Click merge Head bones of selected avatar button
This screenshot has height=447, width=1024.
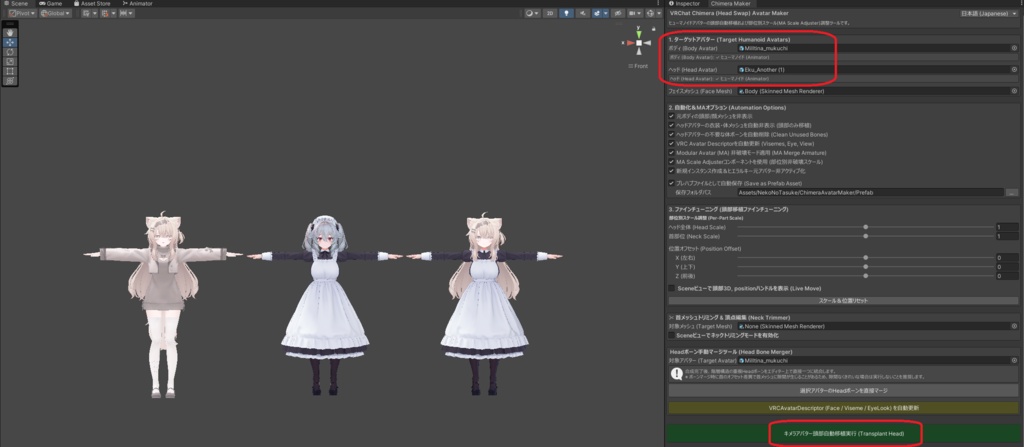pyautogui.click(x=843, y=390)
